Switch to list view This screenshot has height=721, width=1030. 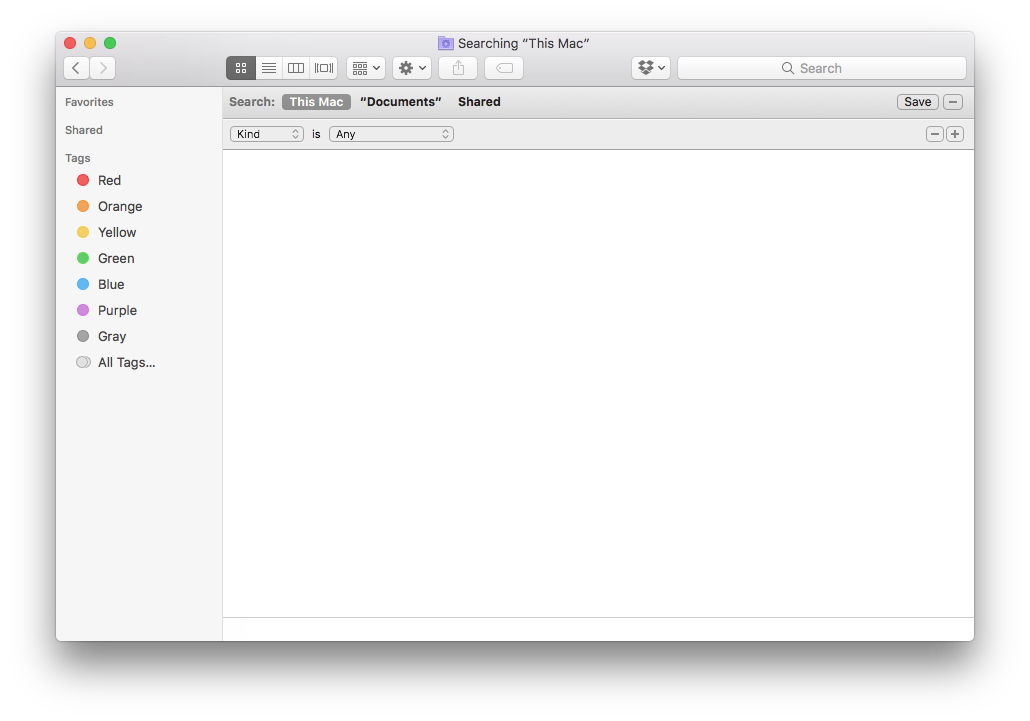tap(269, 68)
